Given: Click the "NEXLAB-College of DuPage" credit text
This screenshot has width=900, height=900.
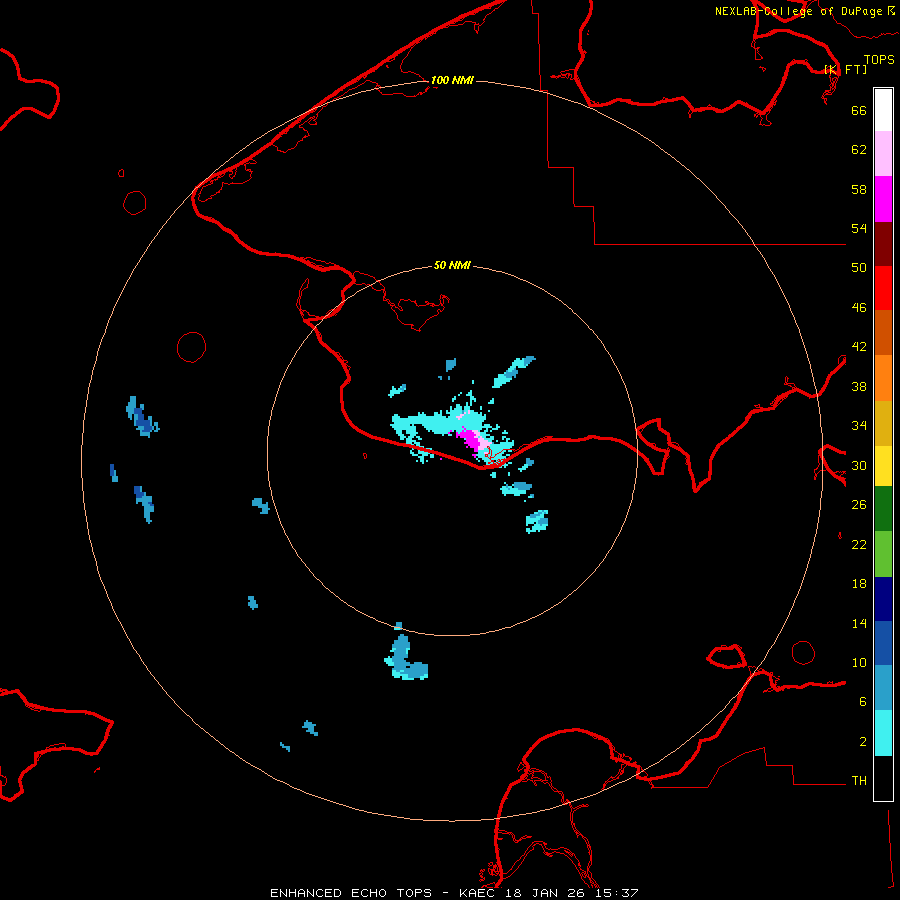Looking at the screenshot, I should tap(800, 11).
